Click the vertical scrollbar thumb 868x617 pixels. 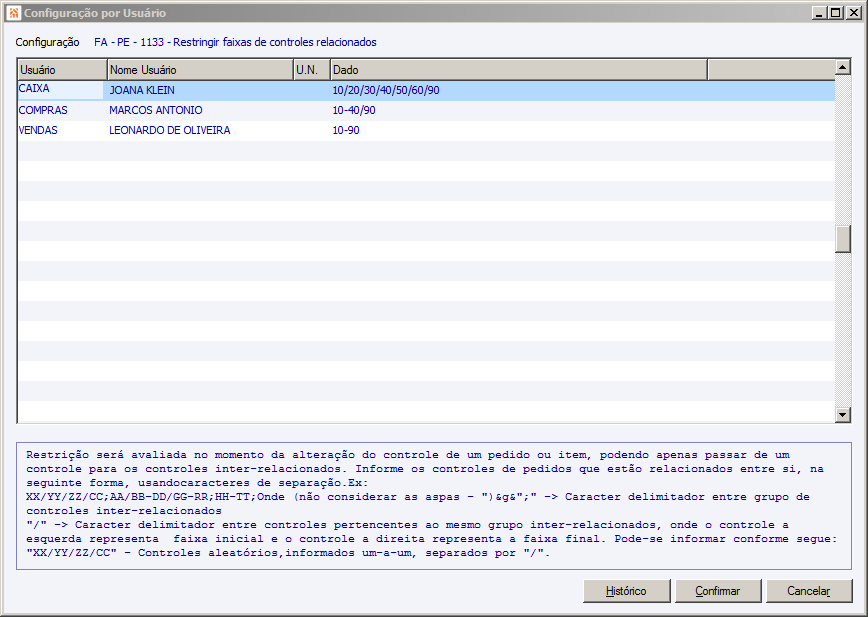pyautogui.click(x=843, y=239)
